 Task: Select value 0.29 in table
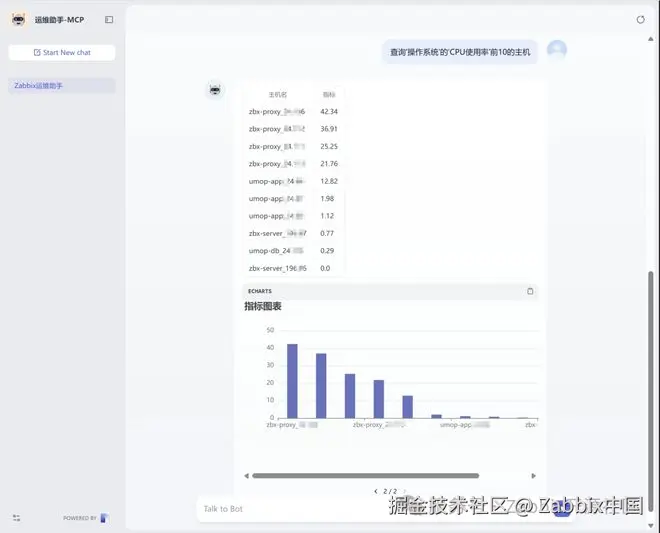pyautogui.click(x=327, y=251)
